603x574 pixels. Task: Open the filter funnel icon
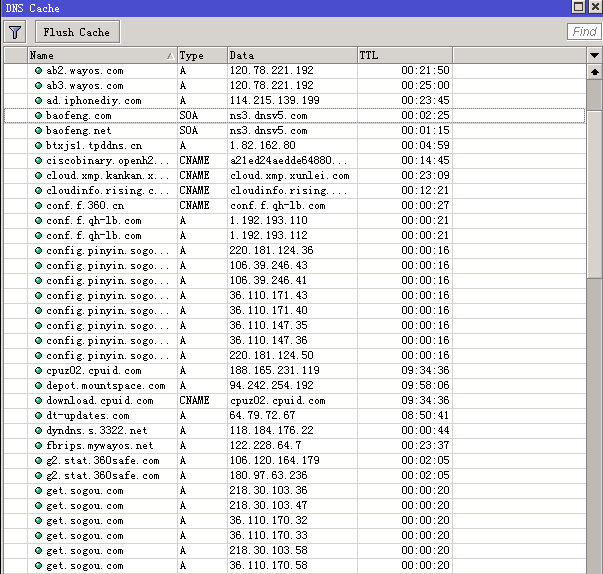tap(16, 32)
